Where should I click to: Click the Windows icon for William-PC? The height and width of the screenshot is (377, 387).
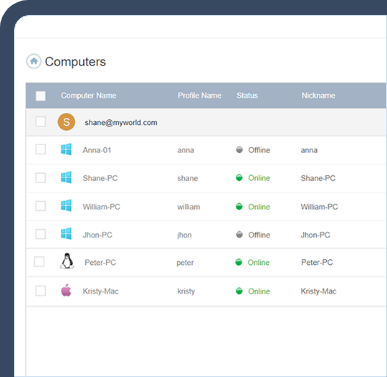(66, 206)
